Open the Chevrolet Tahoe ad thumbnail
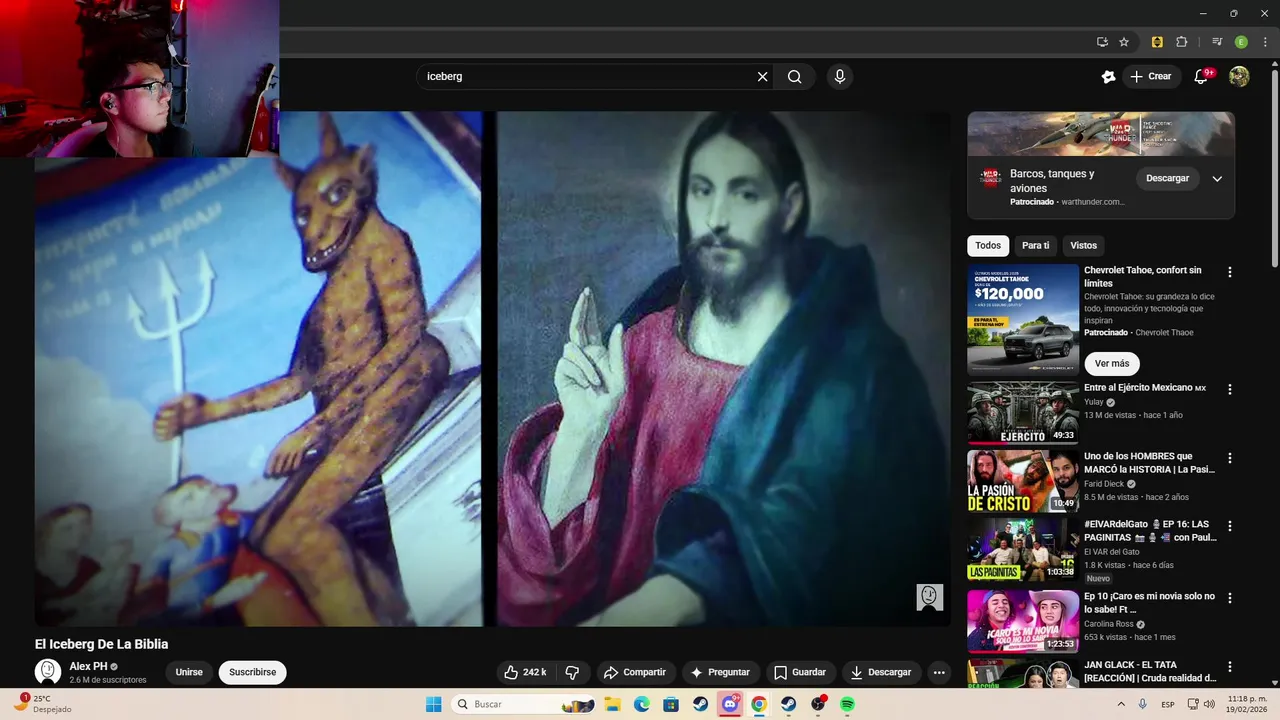The width and height of the screenshot is (1280, 720). point(1023,320)
